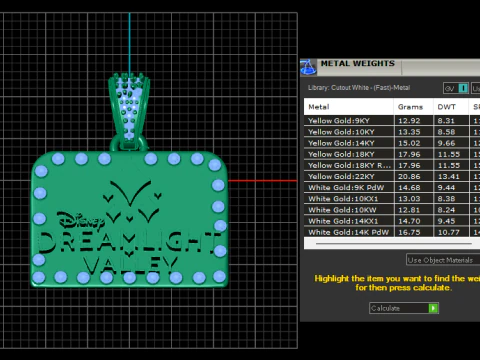Select the White Gold:10KW row
Screen dimensions: 480x360
point(392,210)
